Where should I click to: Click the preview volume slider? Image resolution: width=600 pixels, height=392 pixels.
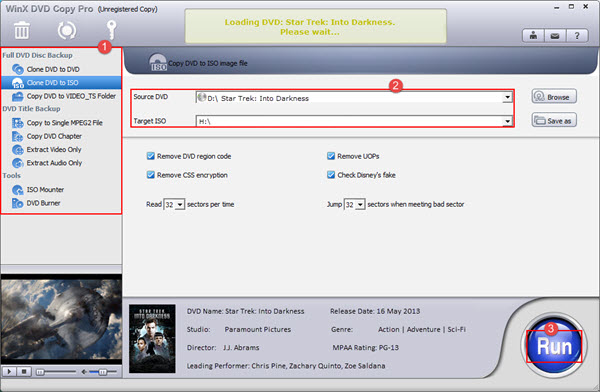pos(103,372)
